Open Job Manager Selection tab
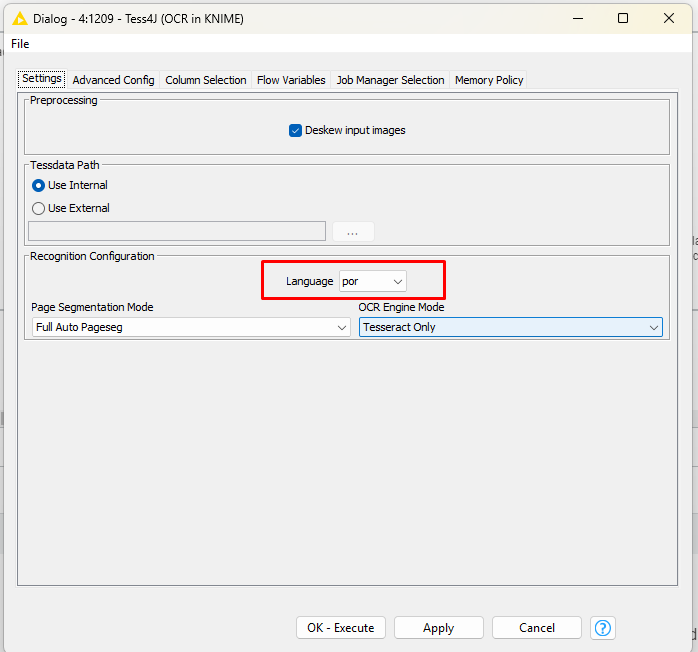The width and height of the screenshot is (698, 652). [x=390, y=80]
